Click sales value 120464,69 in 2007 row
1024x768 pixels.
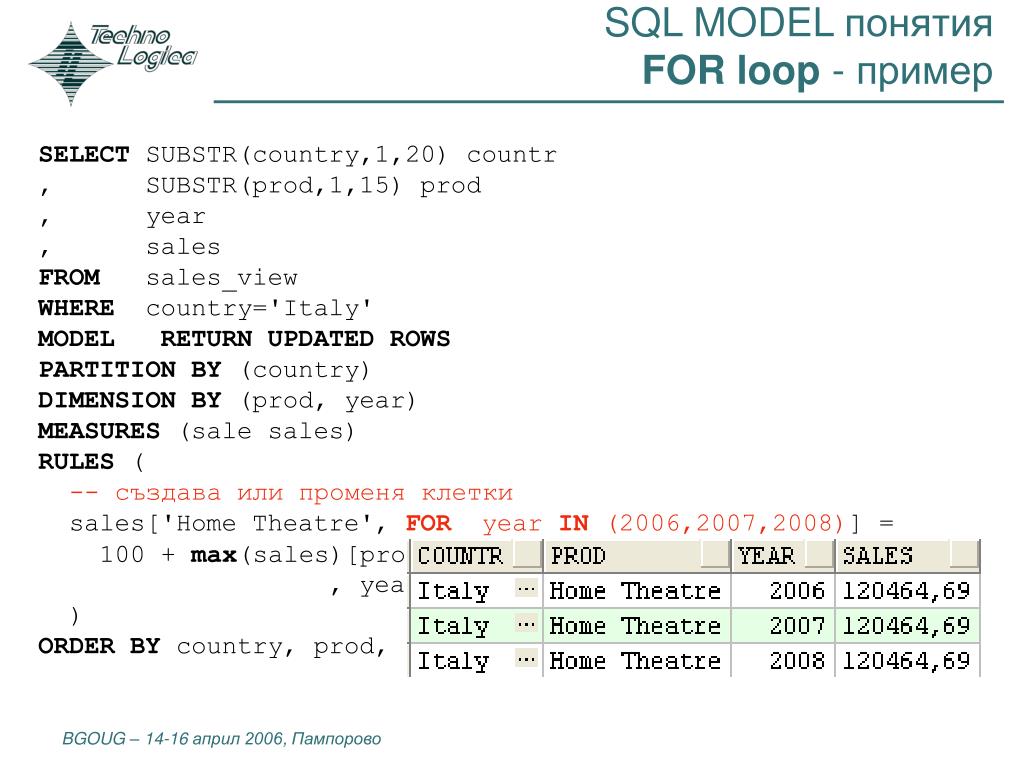[906, 626]
